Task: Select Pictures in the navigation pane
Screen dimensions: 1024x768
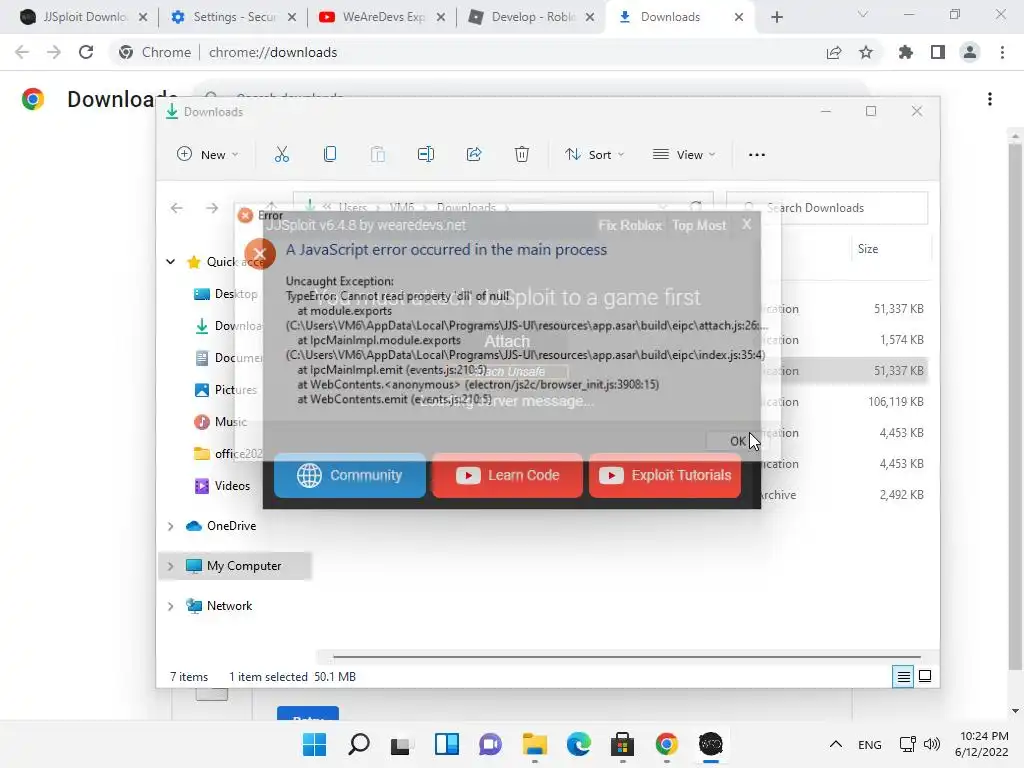Action: (x=226, y=390)
